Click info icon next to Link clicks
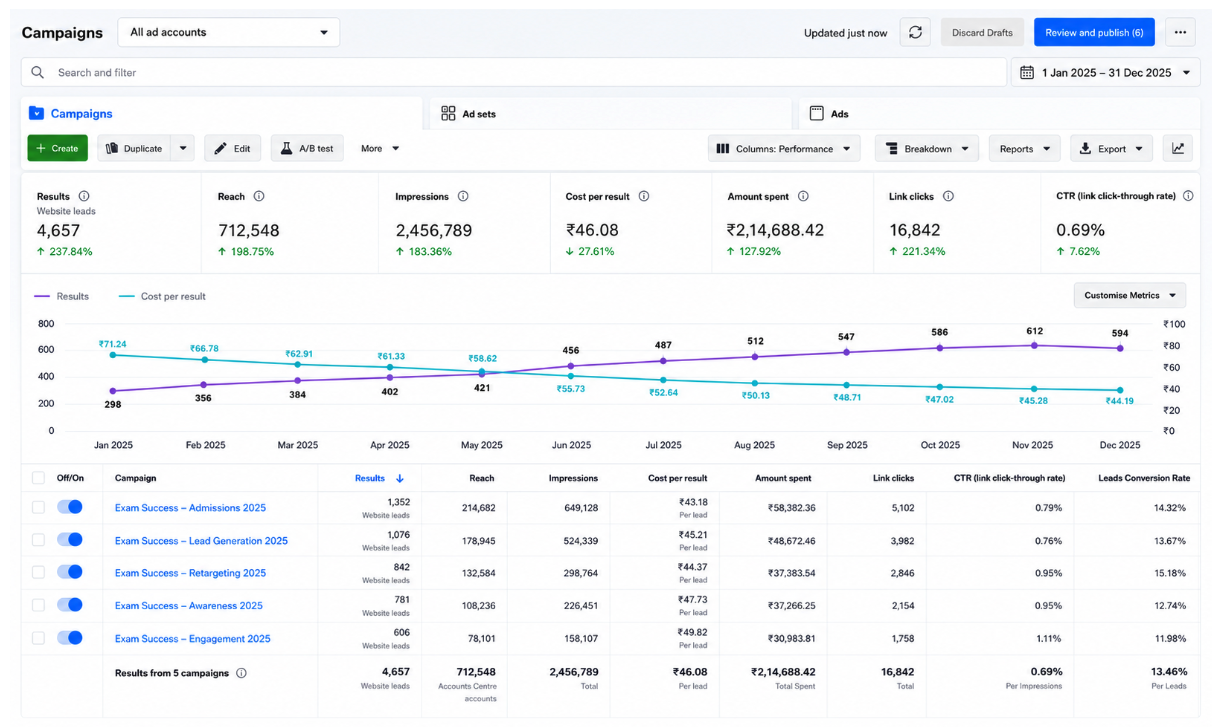 pos(948,196)
